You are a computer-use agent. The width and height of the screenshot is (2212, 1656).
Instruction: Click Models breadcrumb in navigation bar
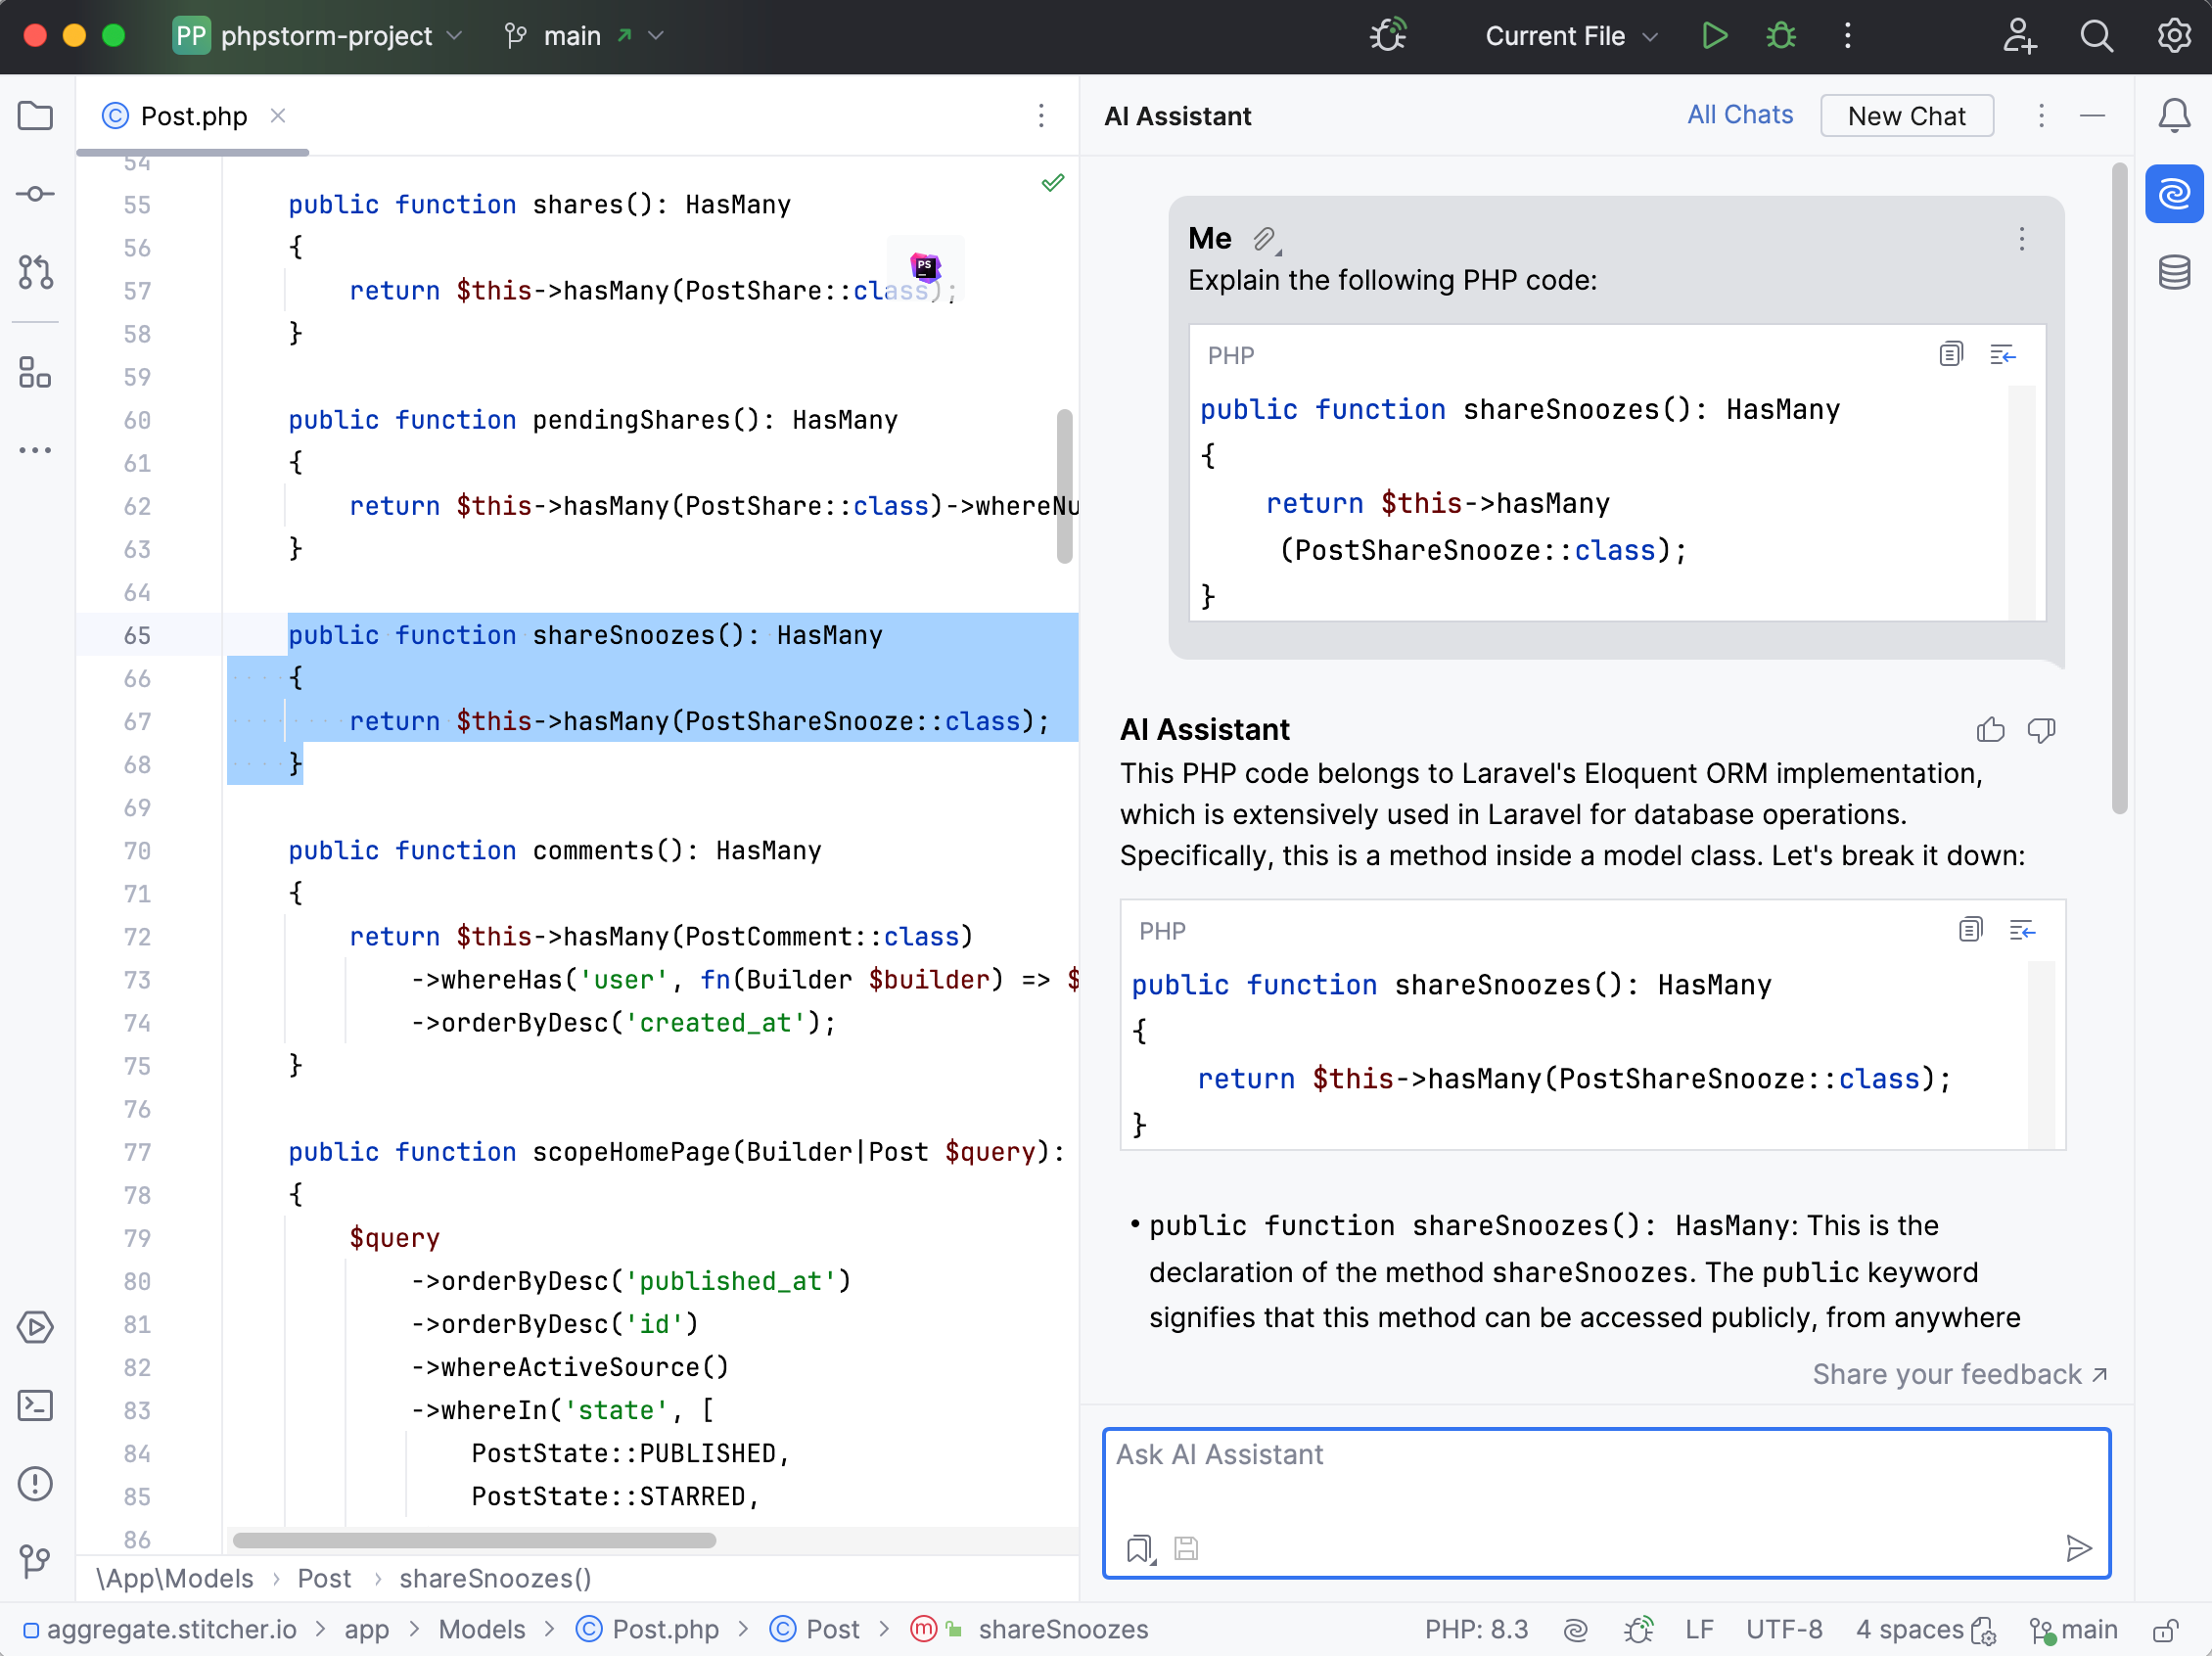(482, 1631)
